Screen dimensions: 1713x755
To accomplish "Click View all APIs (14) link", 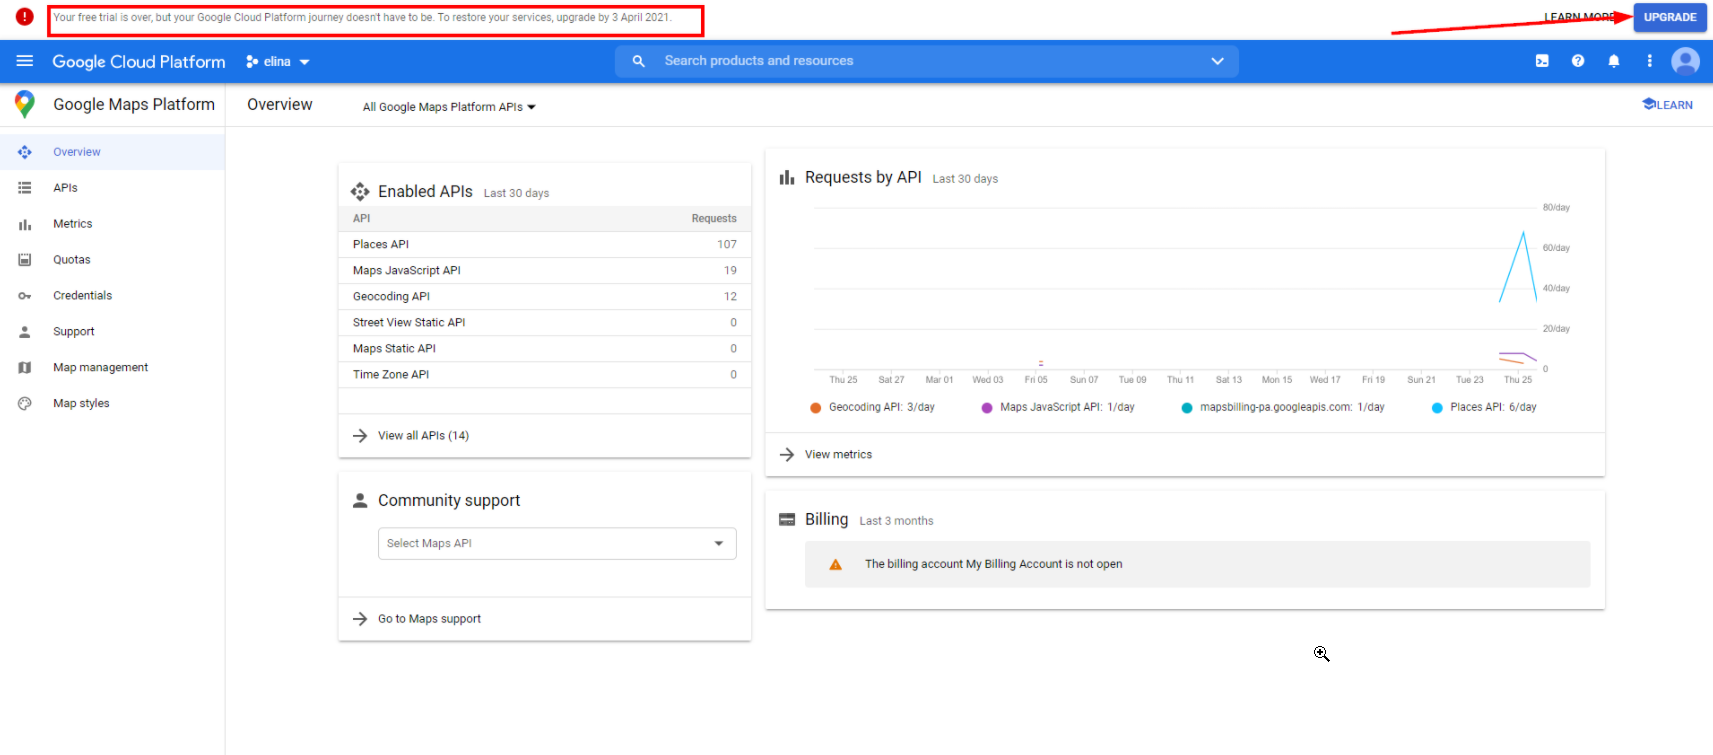I will (x=423, y=436).
